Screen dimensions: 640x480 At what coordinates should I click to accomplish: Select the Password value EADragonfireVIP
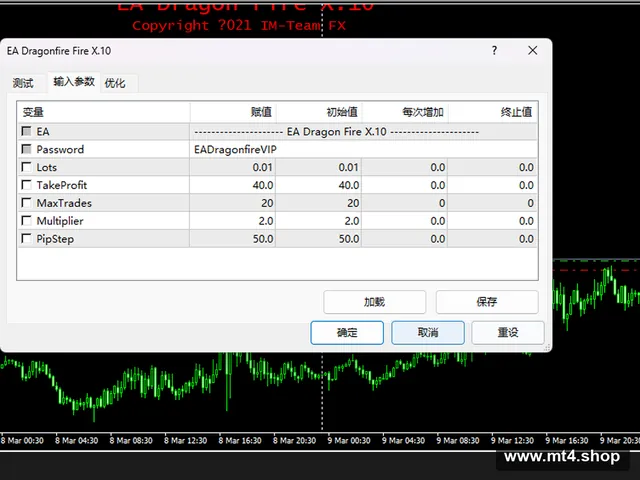[236, 149]
